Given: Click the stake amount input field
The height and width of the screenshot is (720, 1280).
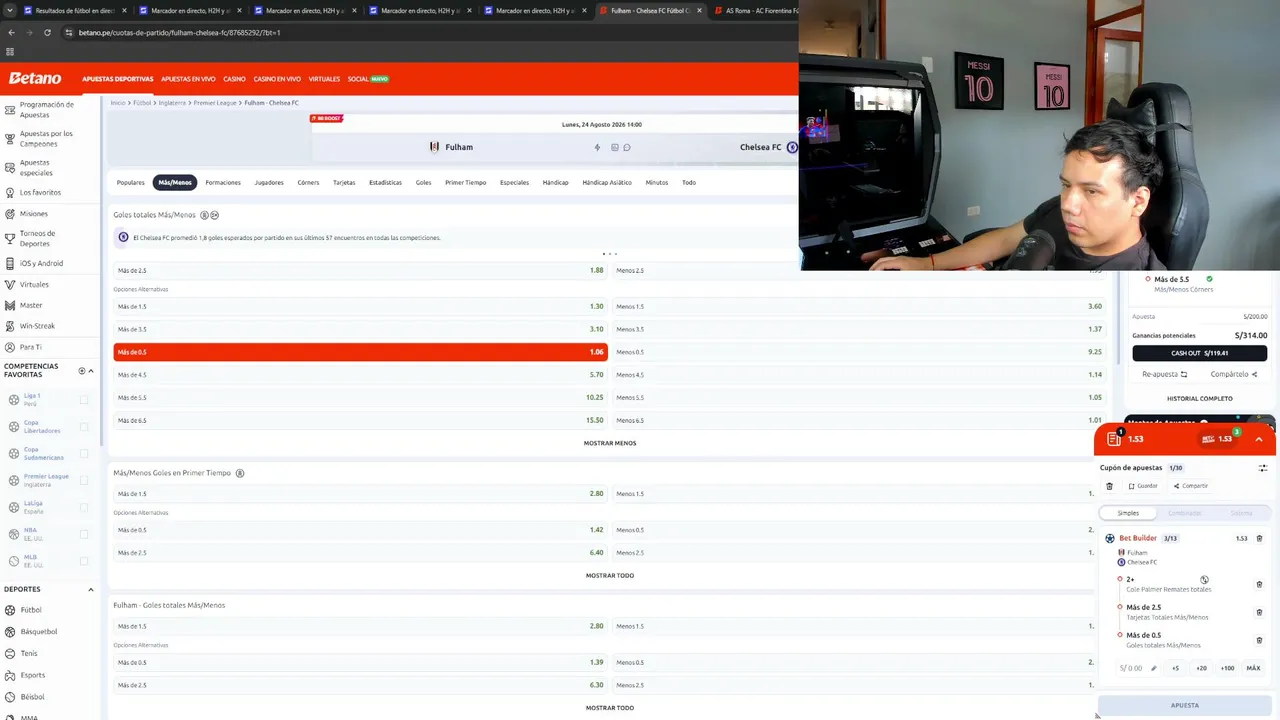Looking at the screenshot, I should point(1131,668).
